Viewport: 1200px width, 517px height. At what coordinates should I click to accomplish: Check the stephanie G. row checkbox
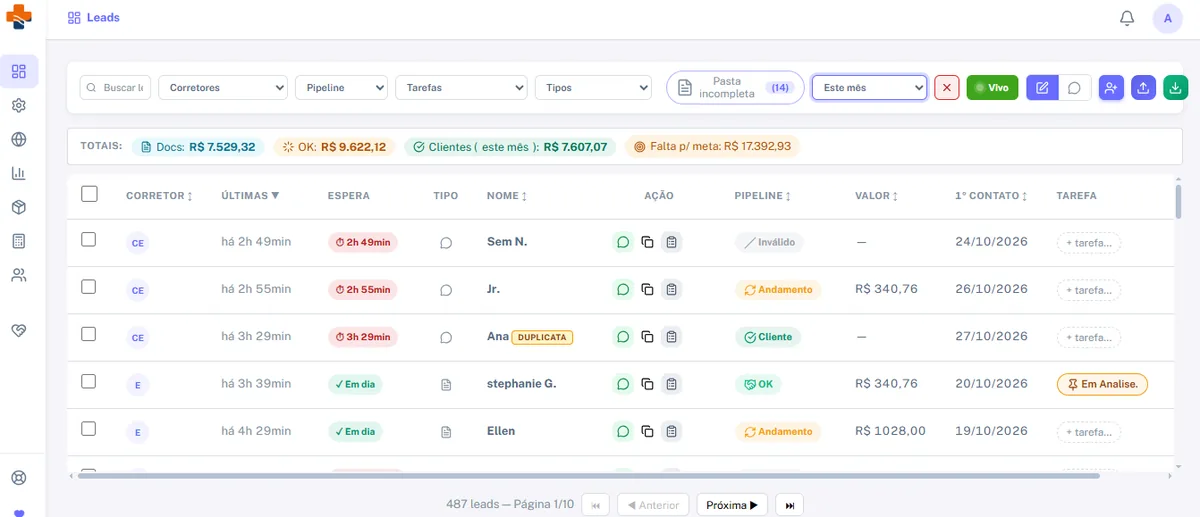coord(89,381)
